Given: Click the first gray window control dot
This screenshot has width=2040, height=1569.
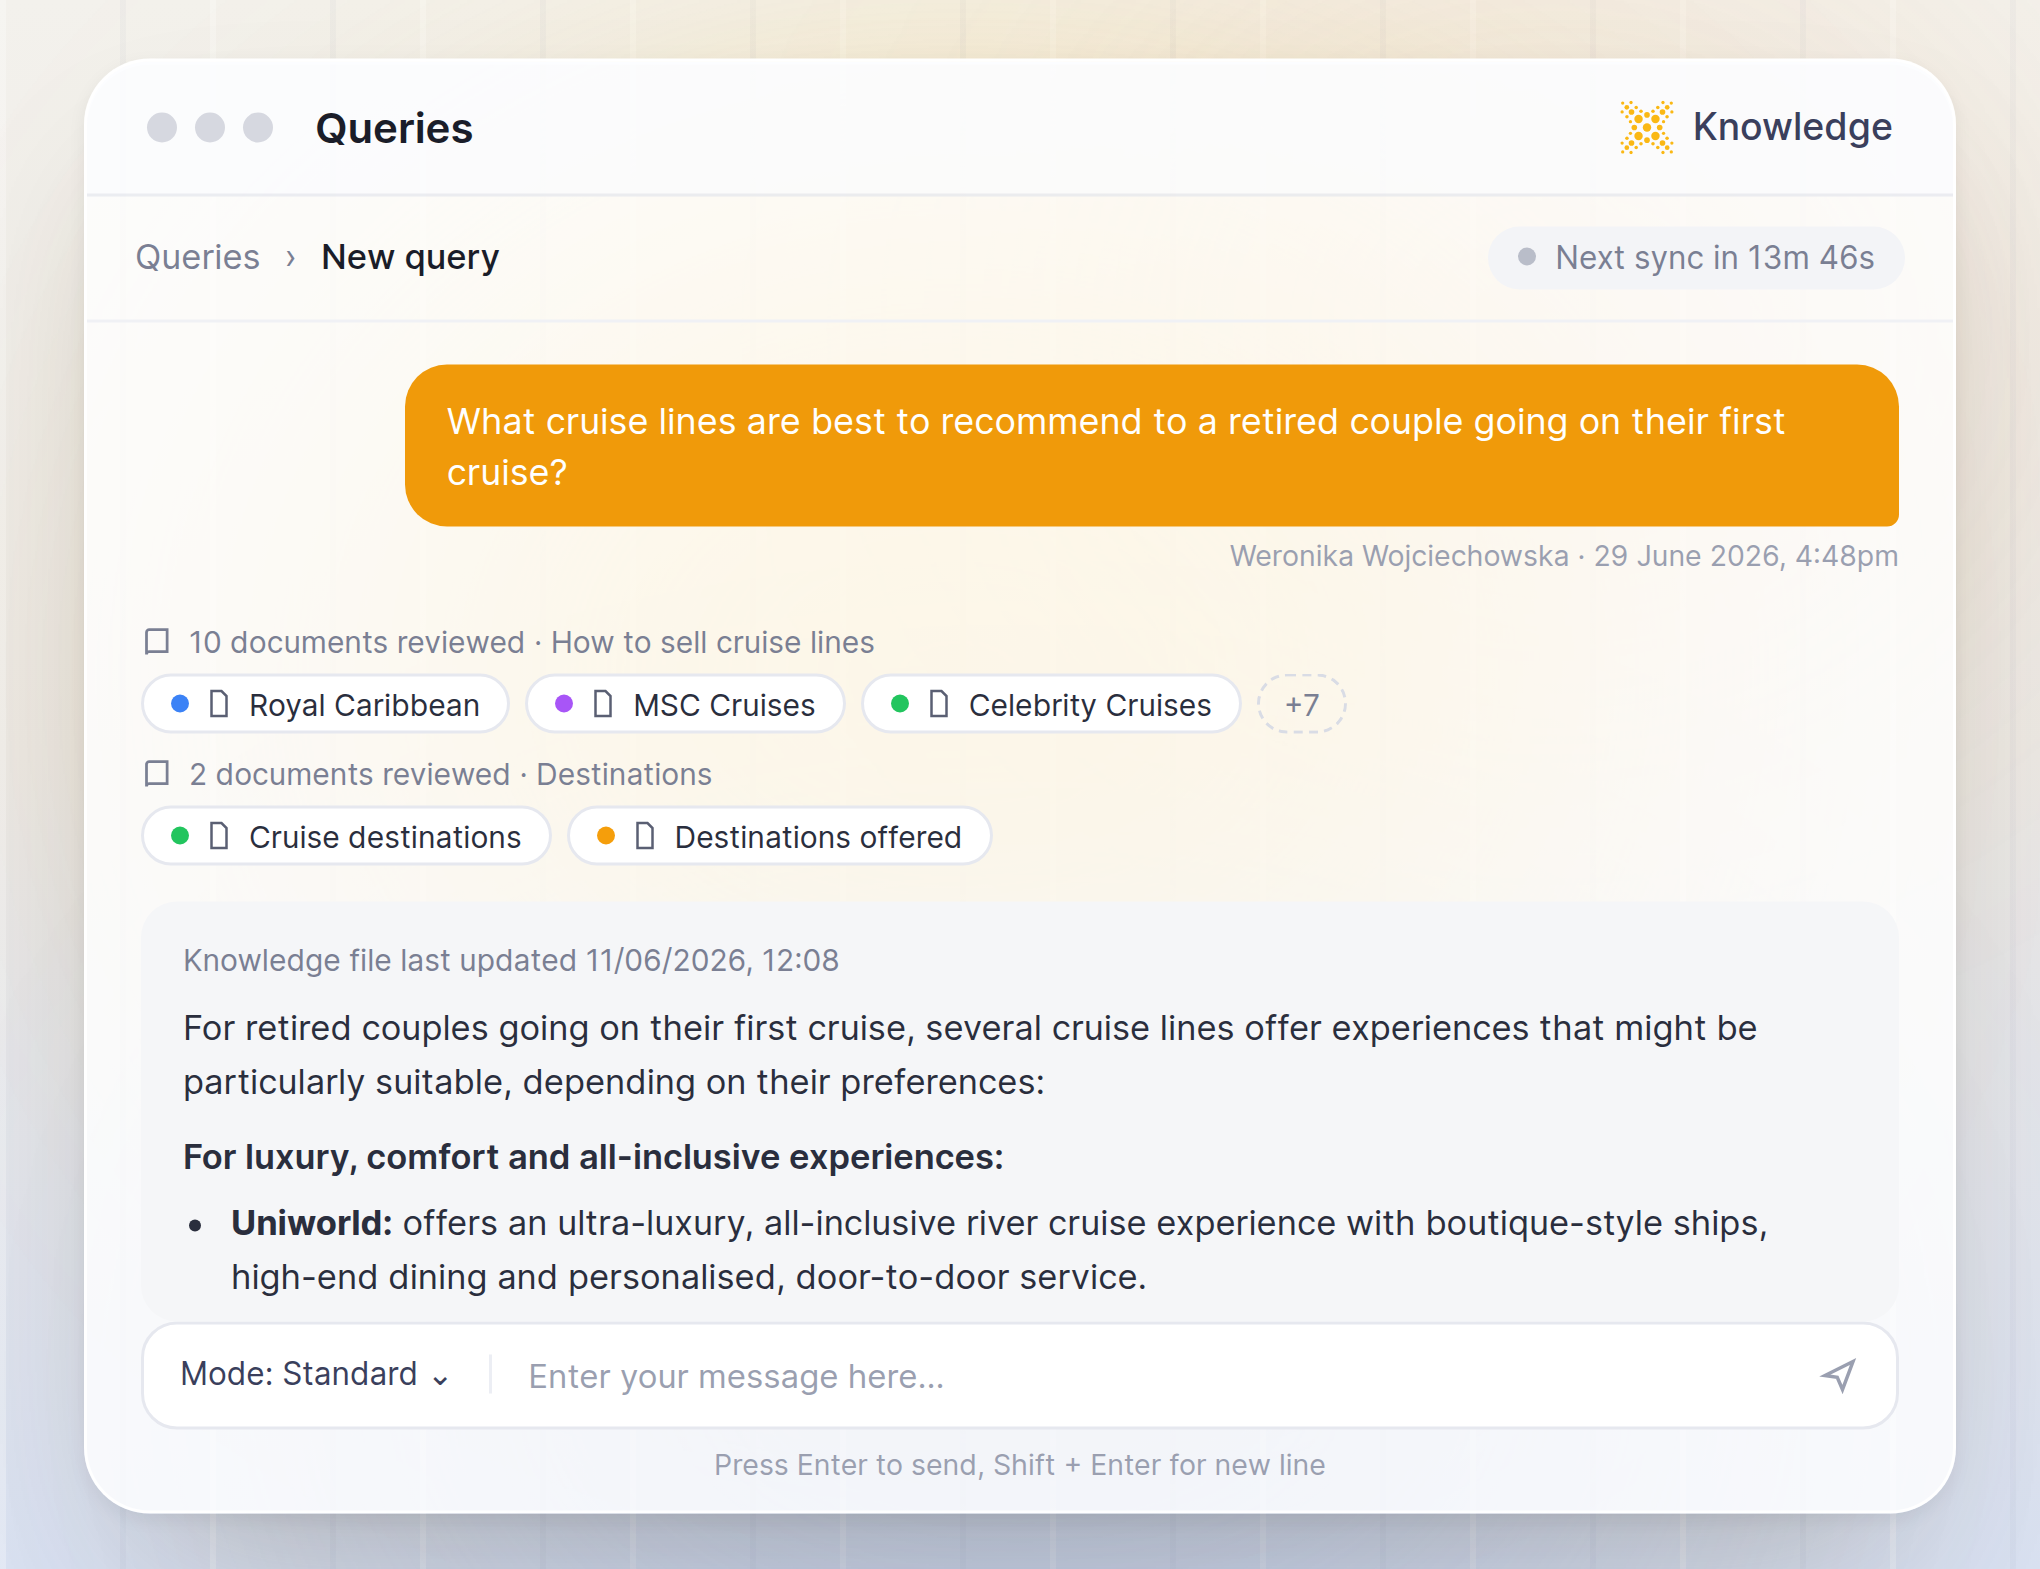Looking at the screenshot, I should coord(162,128).
